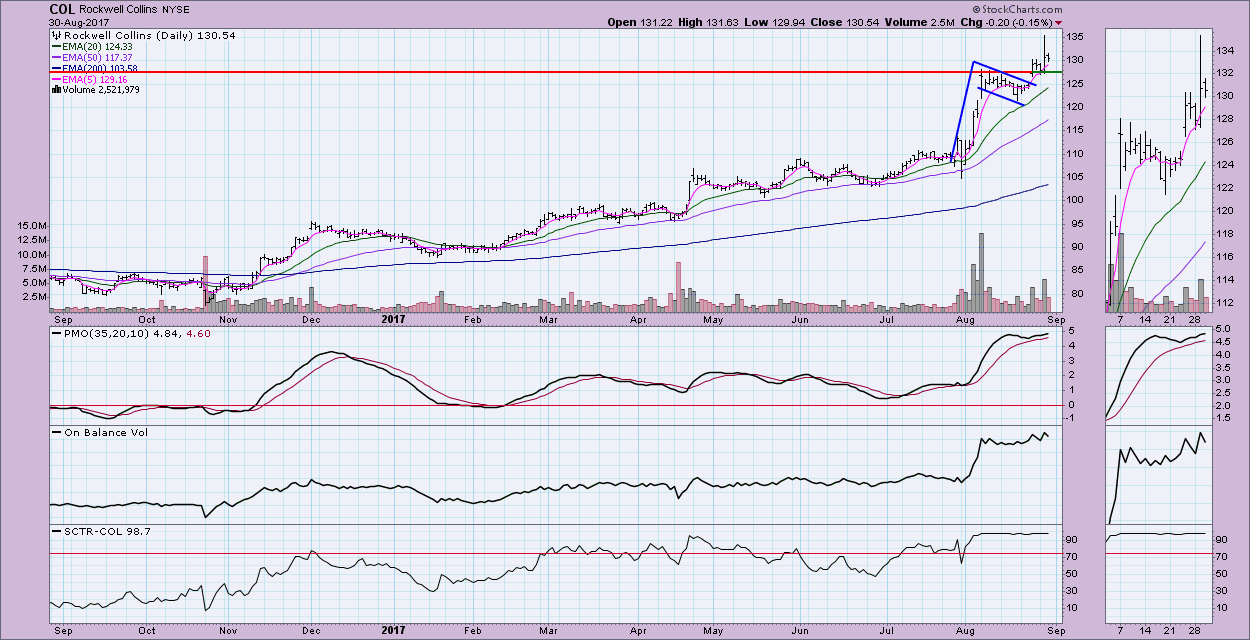Viewport: 1250px width, 640px height.
Task: Select the COL ticker symbol
Action: [61, 8]
